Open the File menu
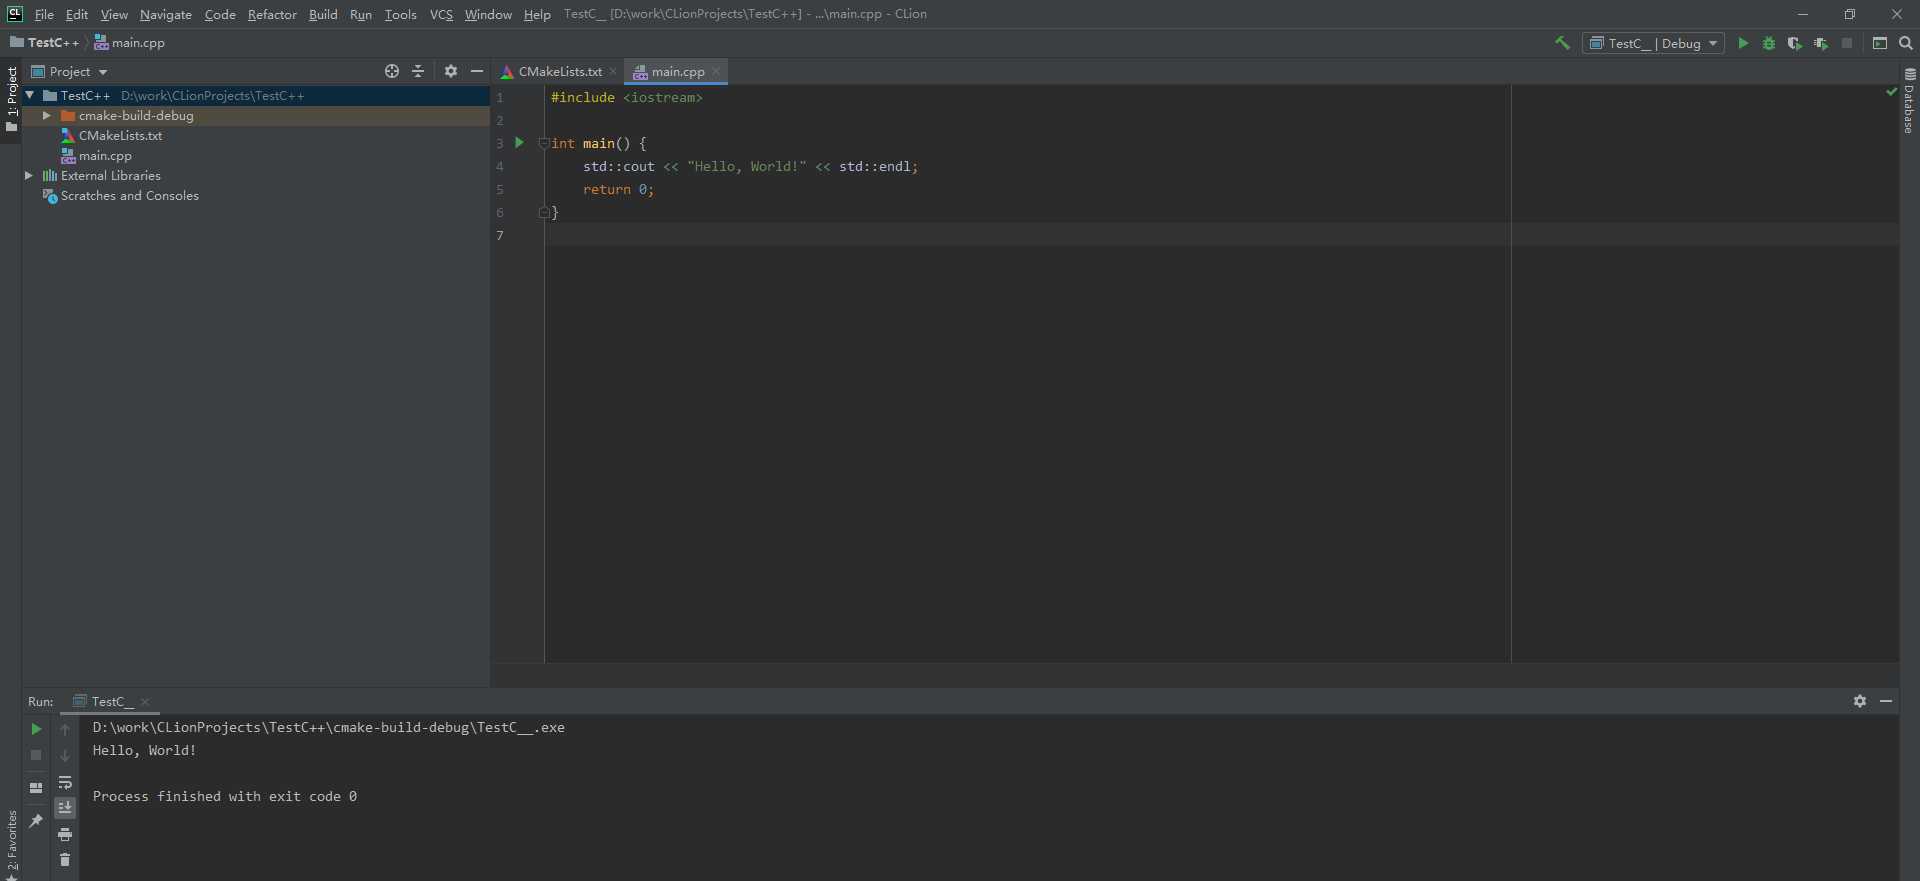1920x881 pixels. point(44,14)
